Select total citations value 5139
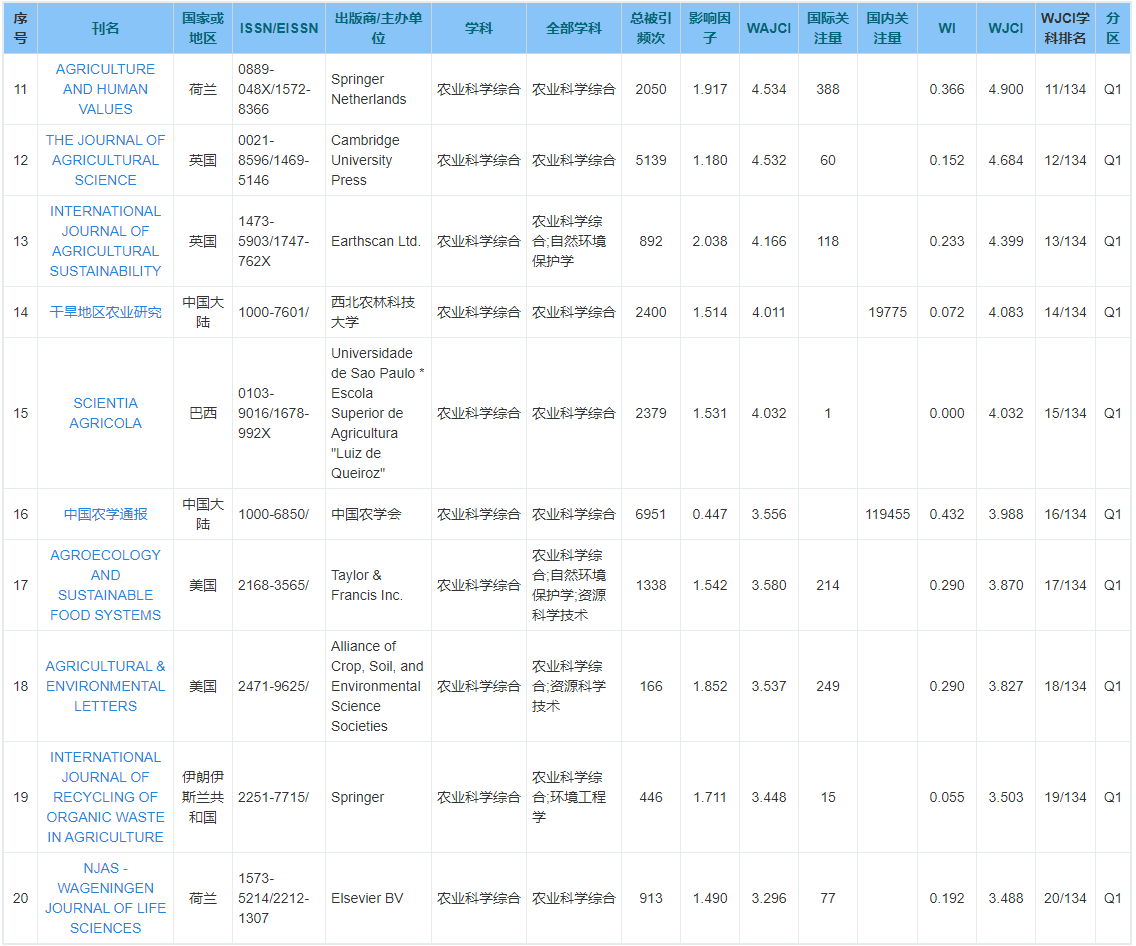Screen dimensions: 1136x946 651,160
